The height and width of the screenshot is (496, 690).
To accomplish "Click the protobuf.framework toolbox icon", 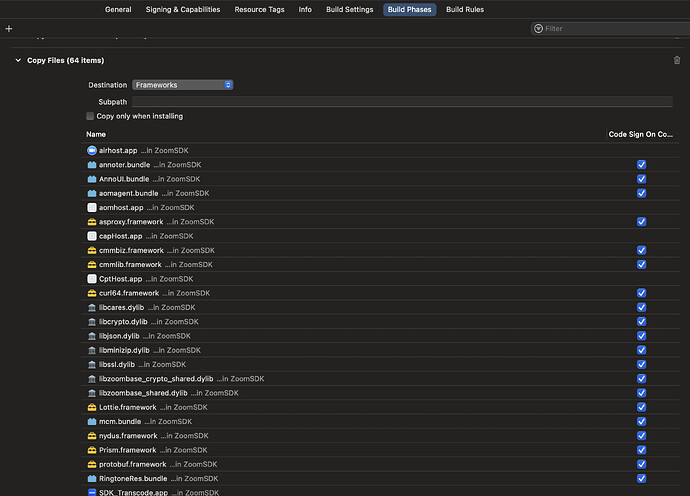I will click(92, 464).
